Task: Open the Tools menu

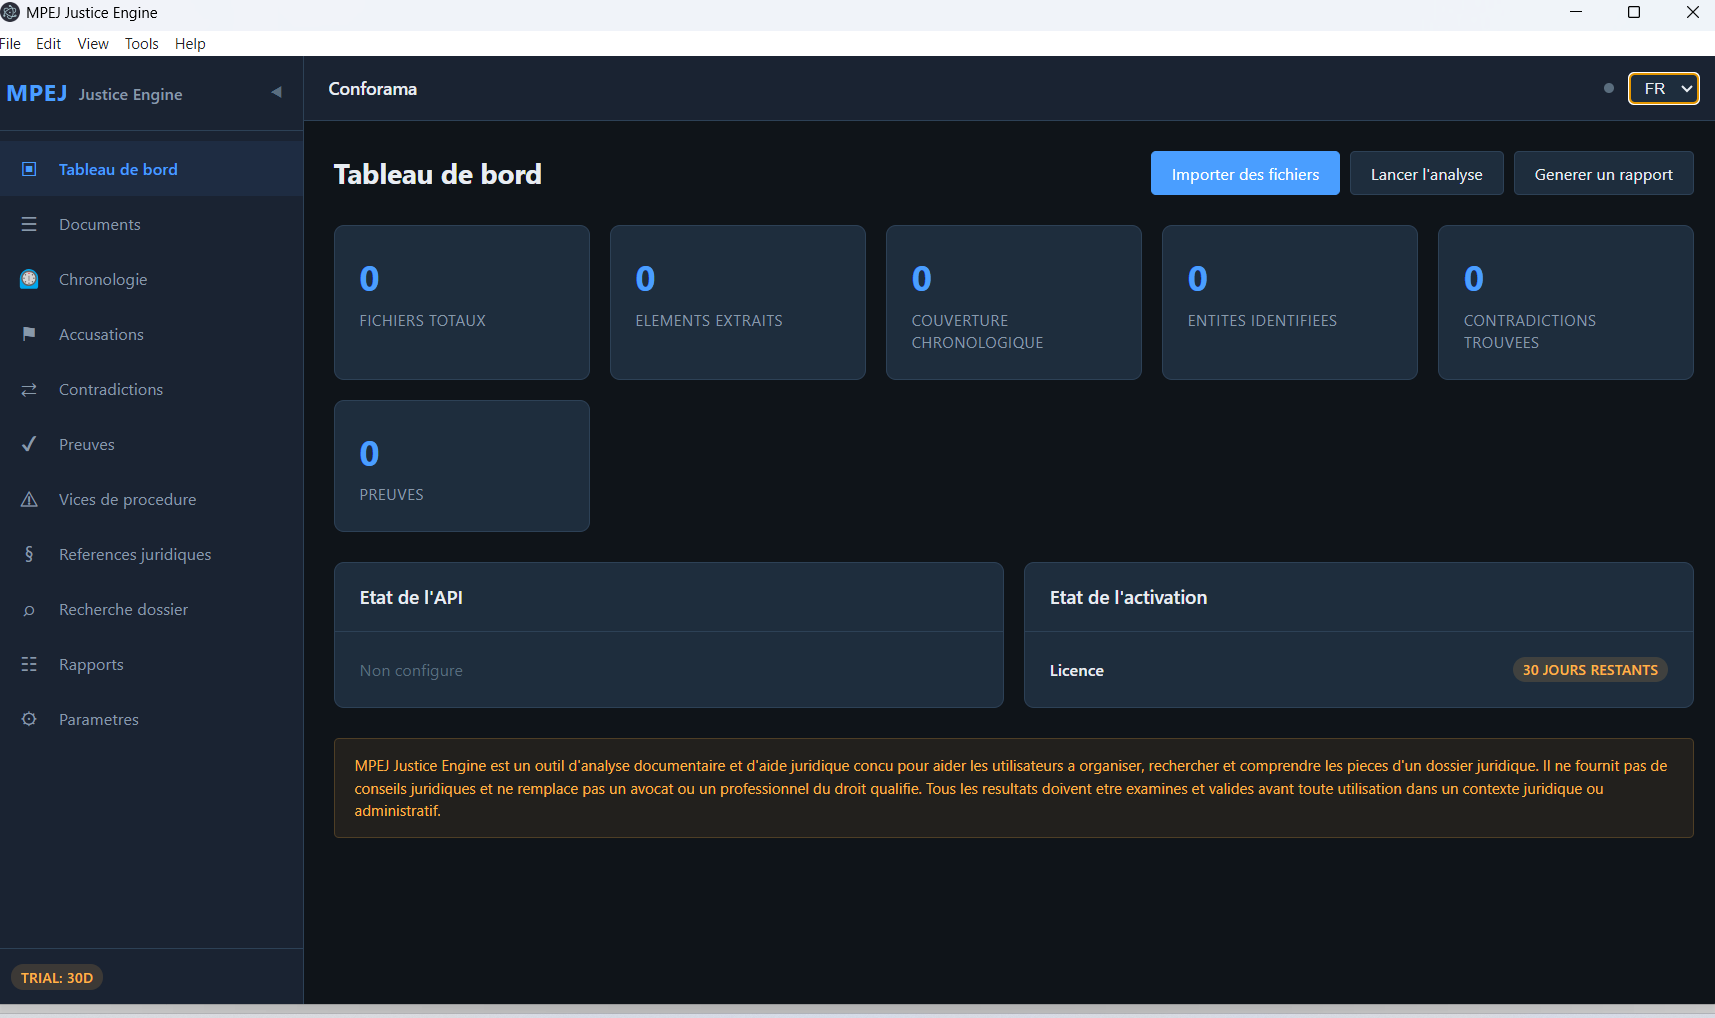Action: click(141, 43)
